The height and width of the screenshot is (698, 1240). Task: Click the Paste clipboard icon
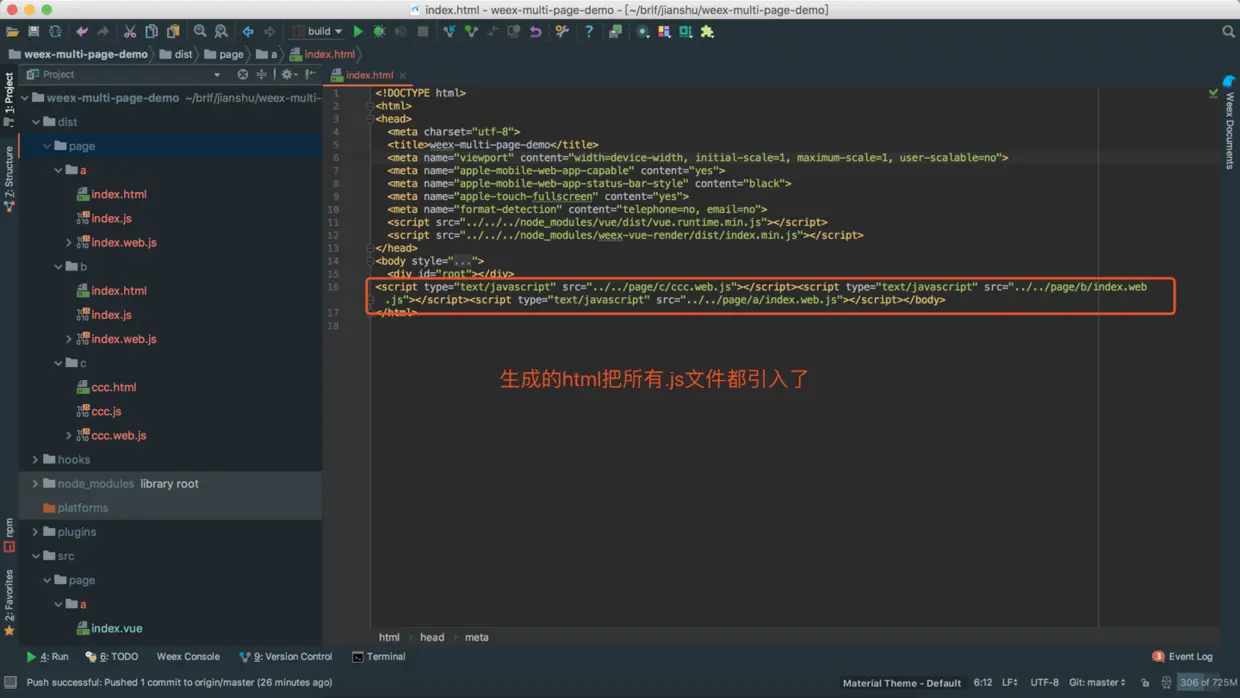[x=173, y=32]
